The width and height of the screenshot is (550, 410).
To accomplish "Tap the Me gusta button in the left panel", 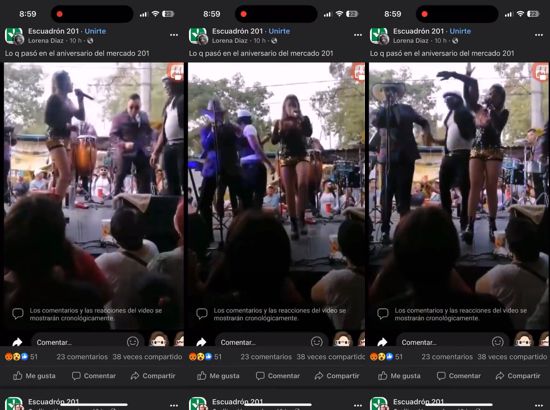I will [34, 376].
